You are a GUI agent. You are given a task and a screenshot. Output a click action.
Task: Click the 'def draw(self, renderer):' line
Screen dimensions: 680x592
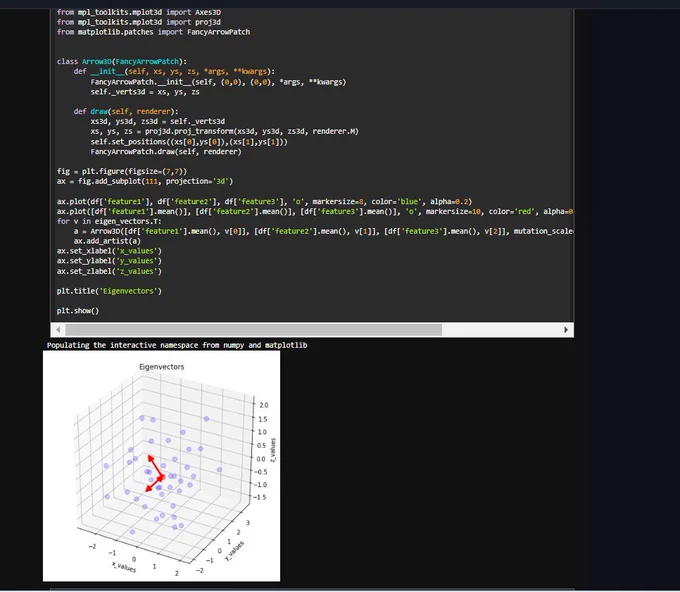click(126, 111)
